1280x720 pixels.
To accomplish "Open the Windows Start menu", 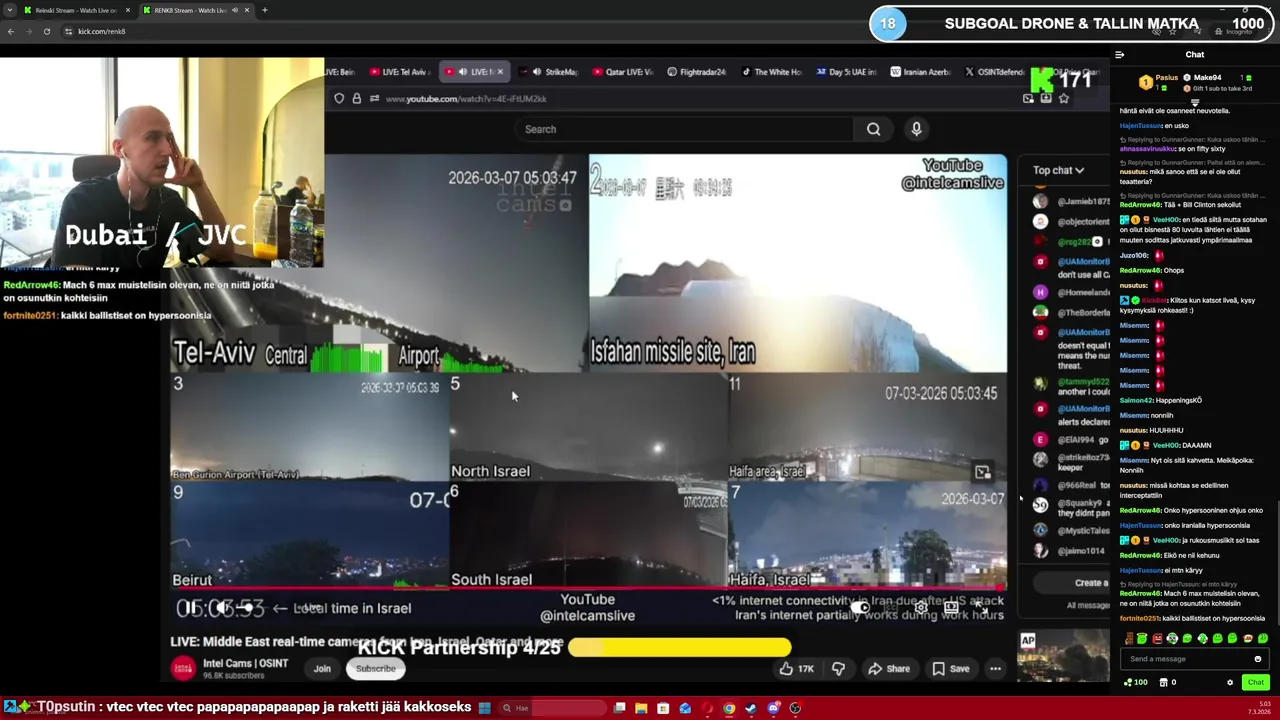I will click(484, 708).
